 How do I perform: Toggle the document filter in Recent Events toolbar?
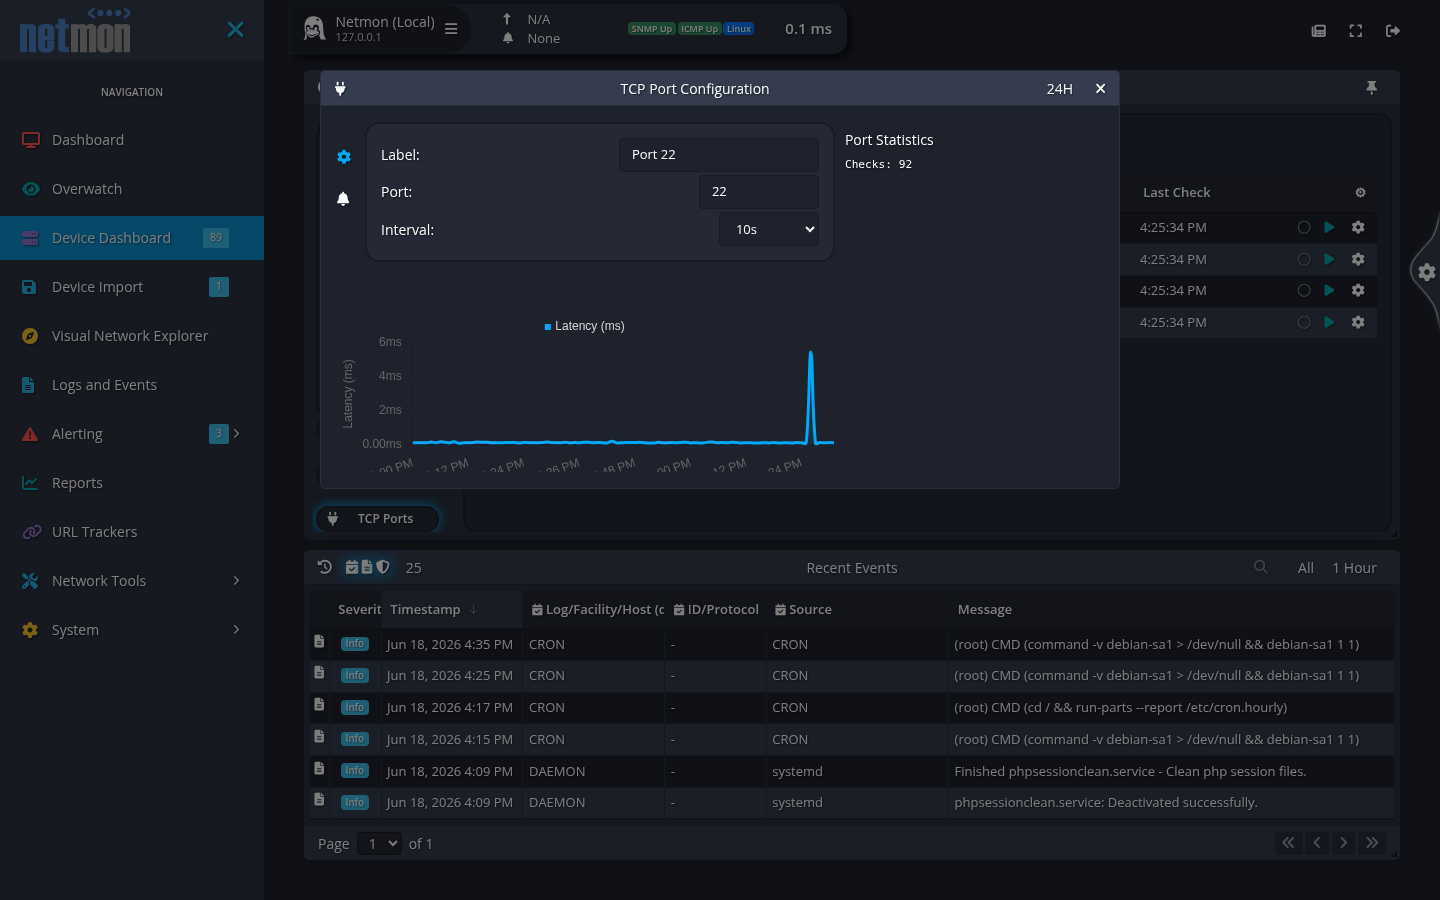click(x=367, y=567)
